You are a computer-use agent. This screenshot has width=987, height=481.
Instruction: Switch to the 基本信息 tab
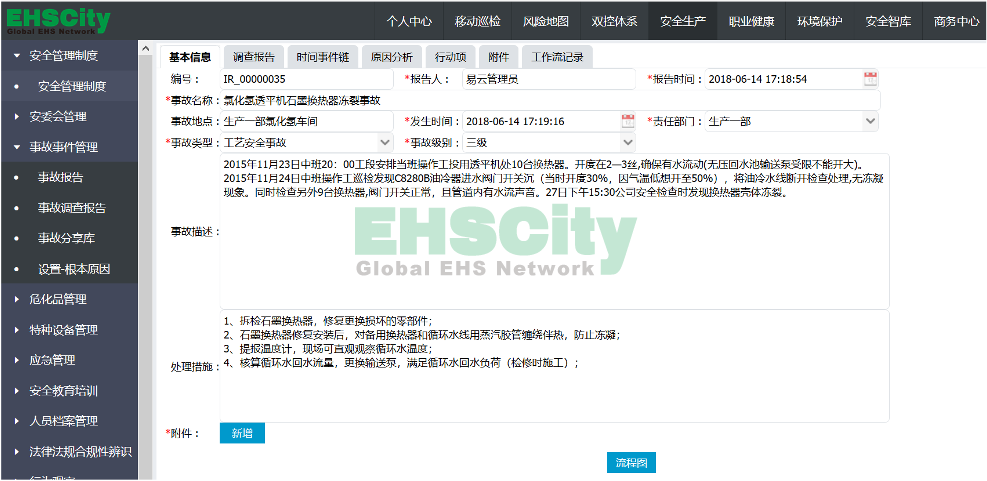click(x=190, y=57)
